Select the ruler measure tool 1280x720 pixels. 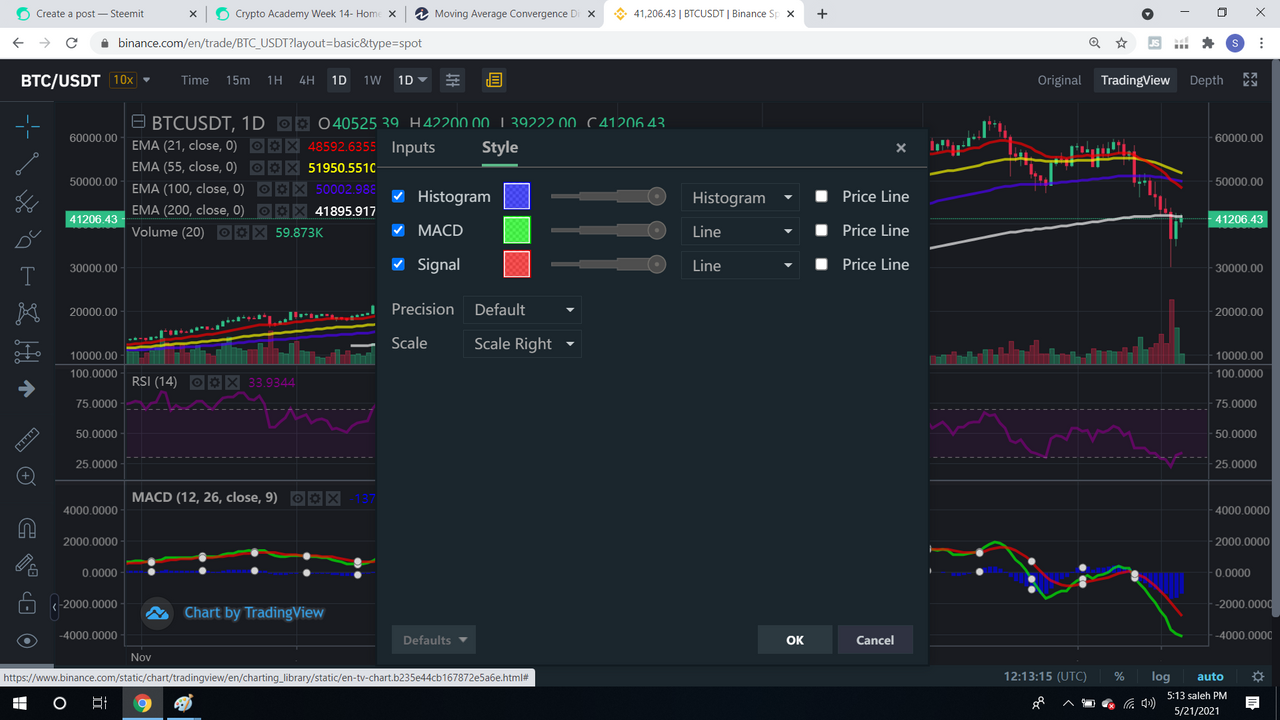pos(27,439)
